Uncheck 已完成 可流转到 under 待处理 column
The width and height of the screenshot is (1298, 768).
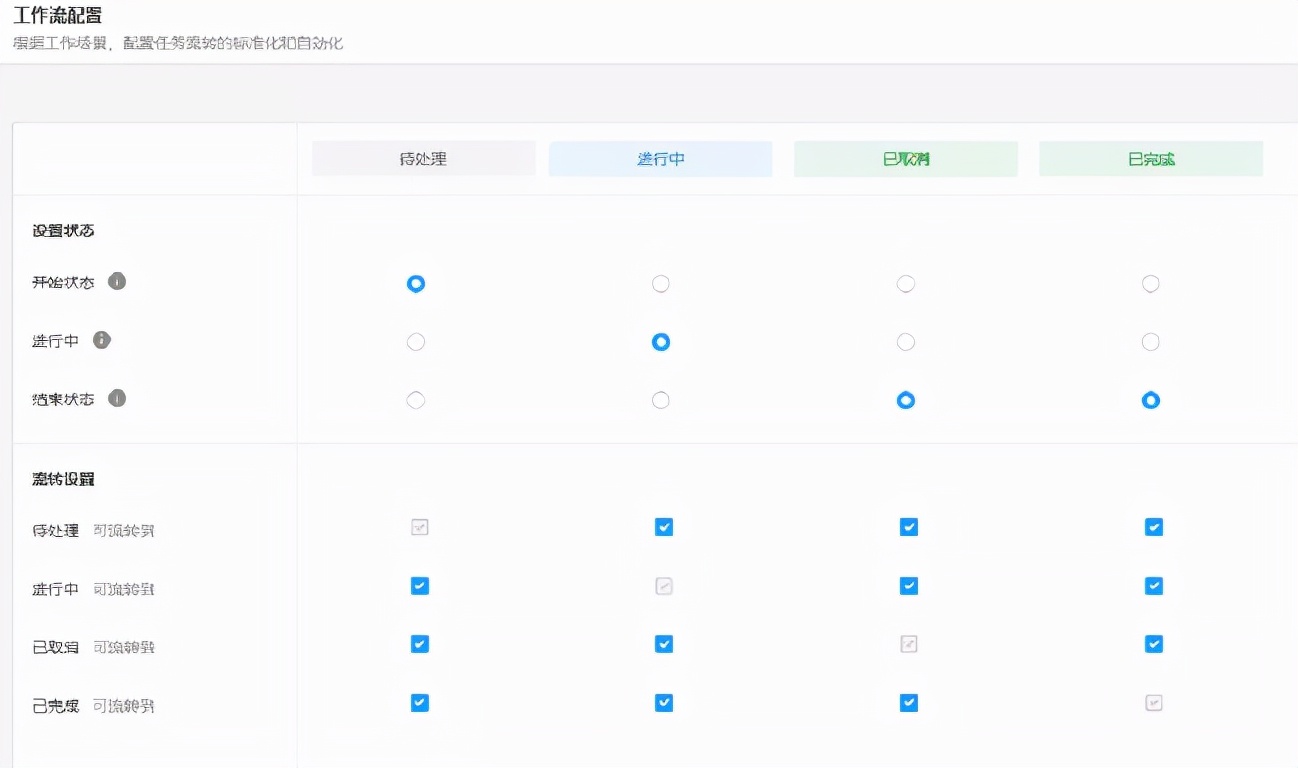coord(419,703)
